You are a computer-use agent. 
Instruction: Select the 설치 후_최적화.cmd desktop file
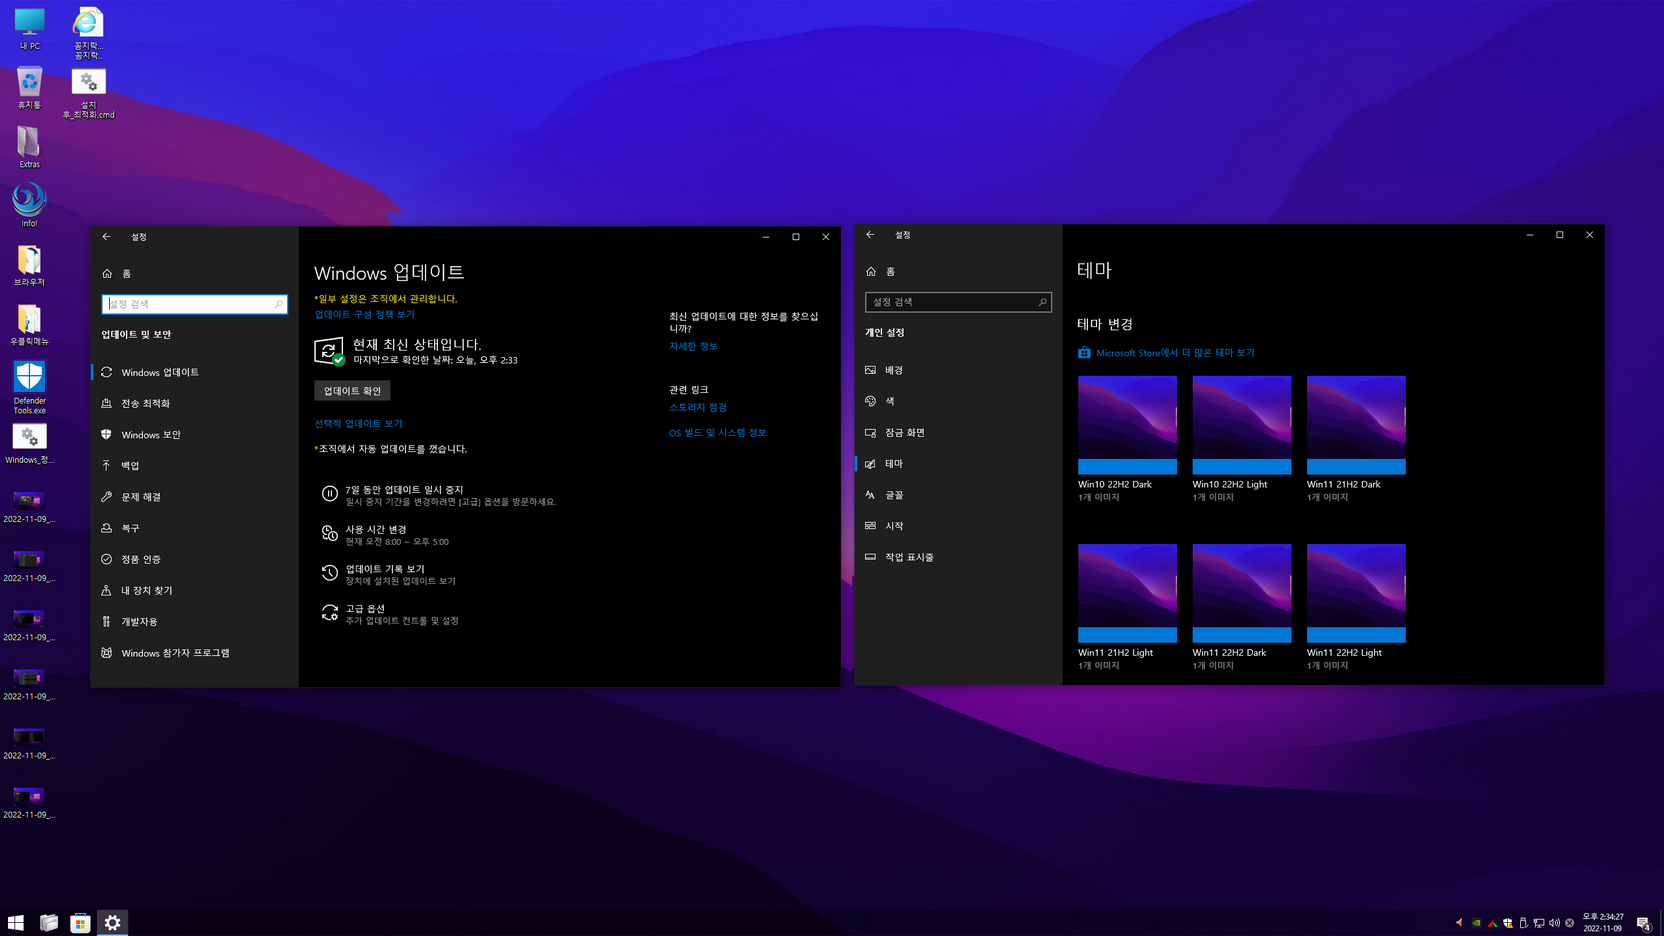tap(88, 93)
